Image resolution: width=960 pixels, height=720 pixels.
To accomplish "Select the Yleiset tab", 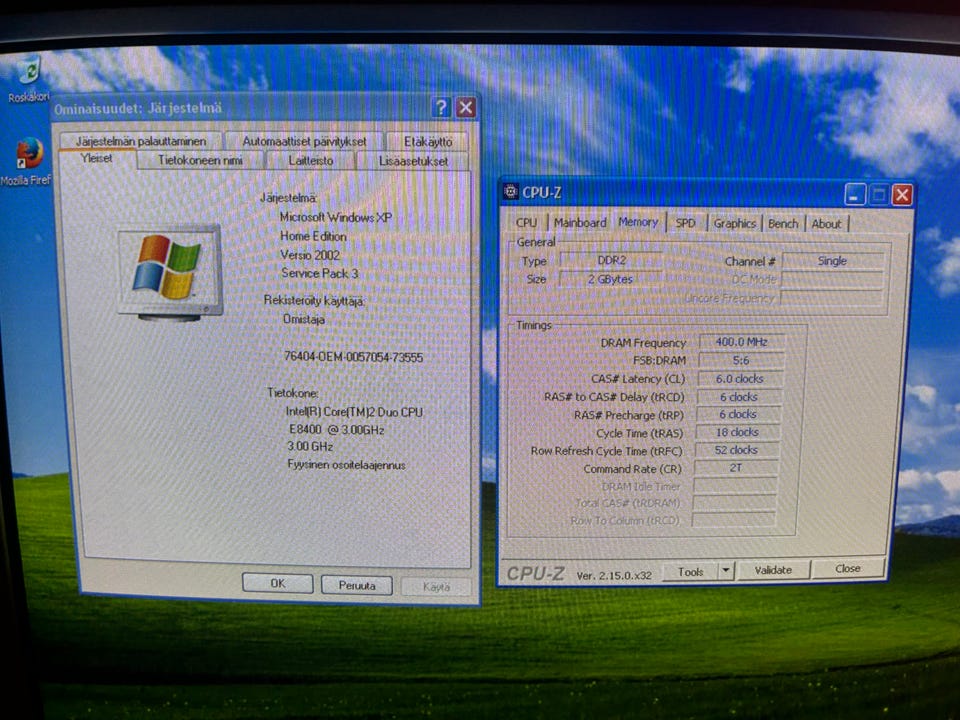I will tap(97, 159).
